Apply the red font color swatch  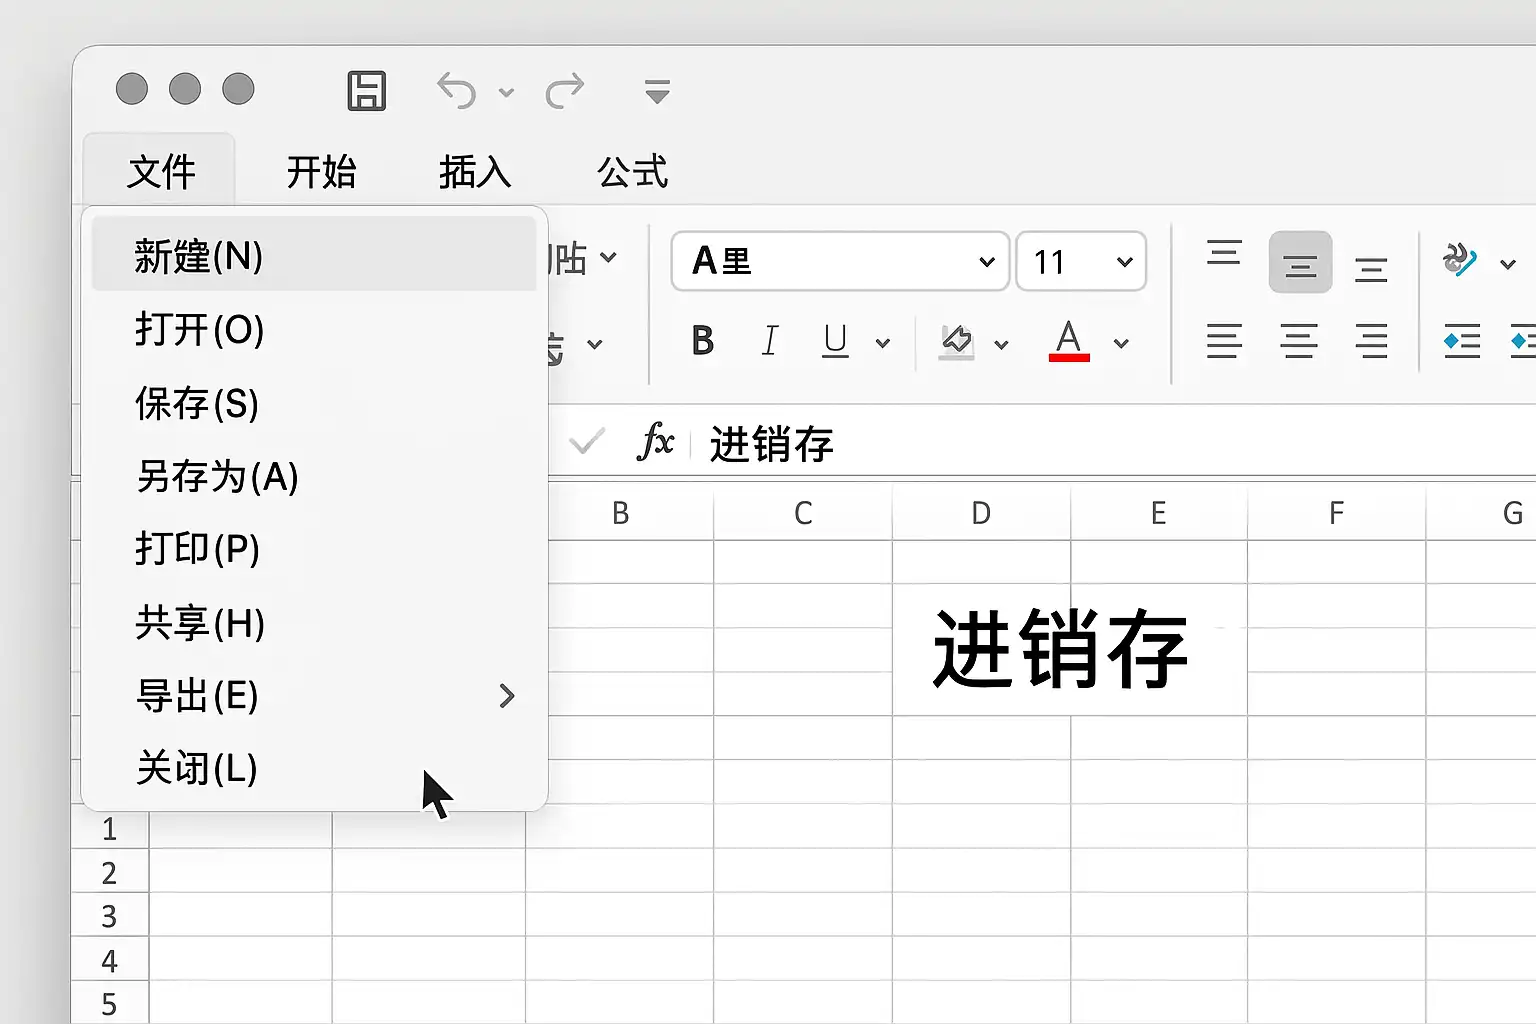(x=1068, y=342)
